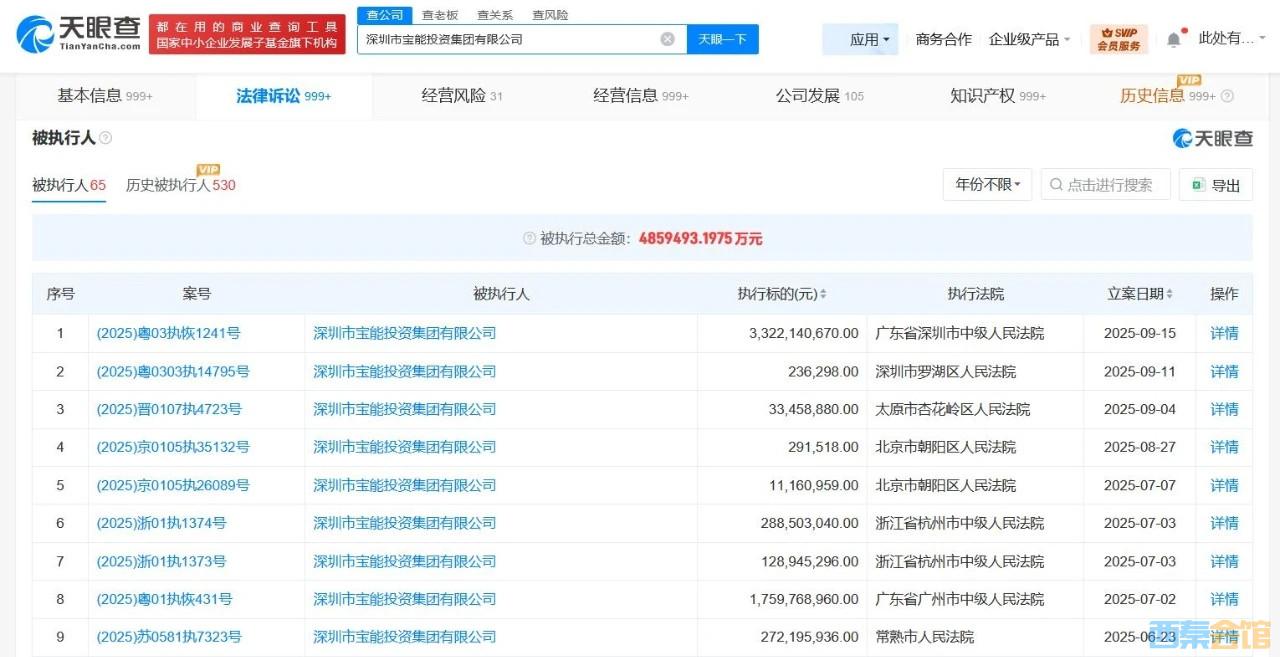Open case (2025)晋0107执4723号
This screenshot has height=657, width=1280.
click(x=169, y=409)
